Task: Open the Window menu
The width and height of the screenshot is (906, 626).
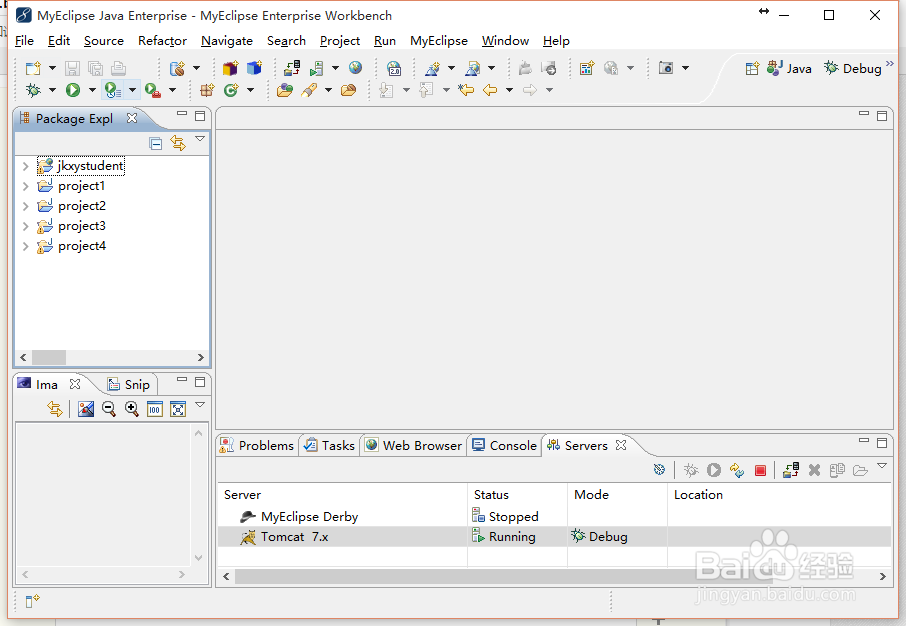Action: pyautogui.click(x=506, y=41)
